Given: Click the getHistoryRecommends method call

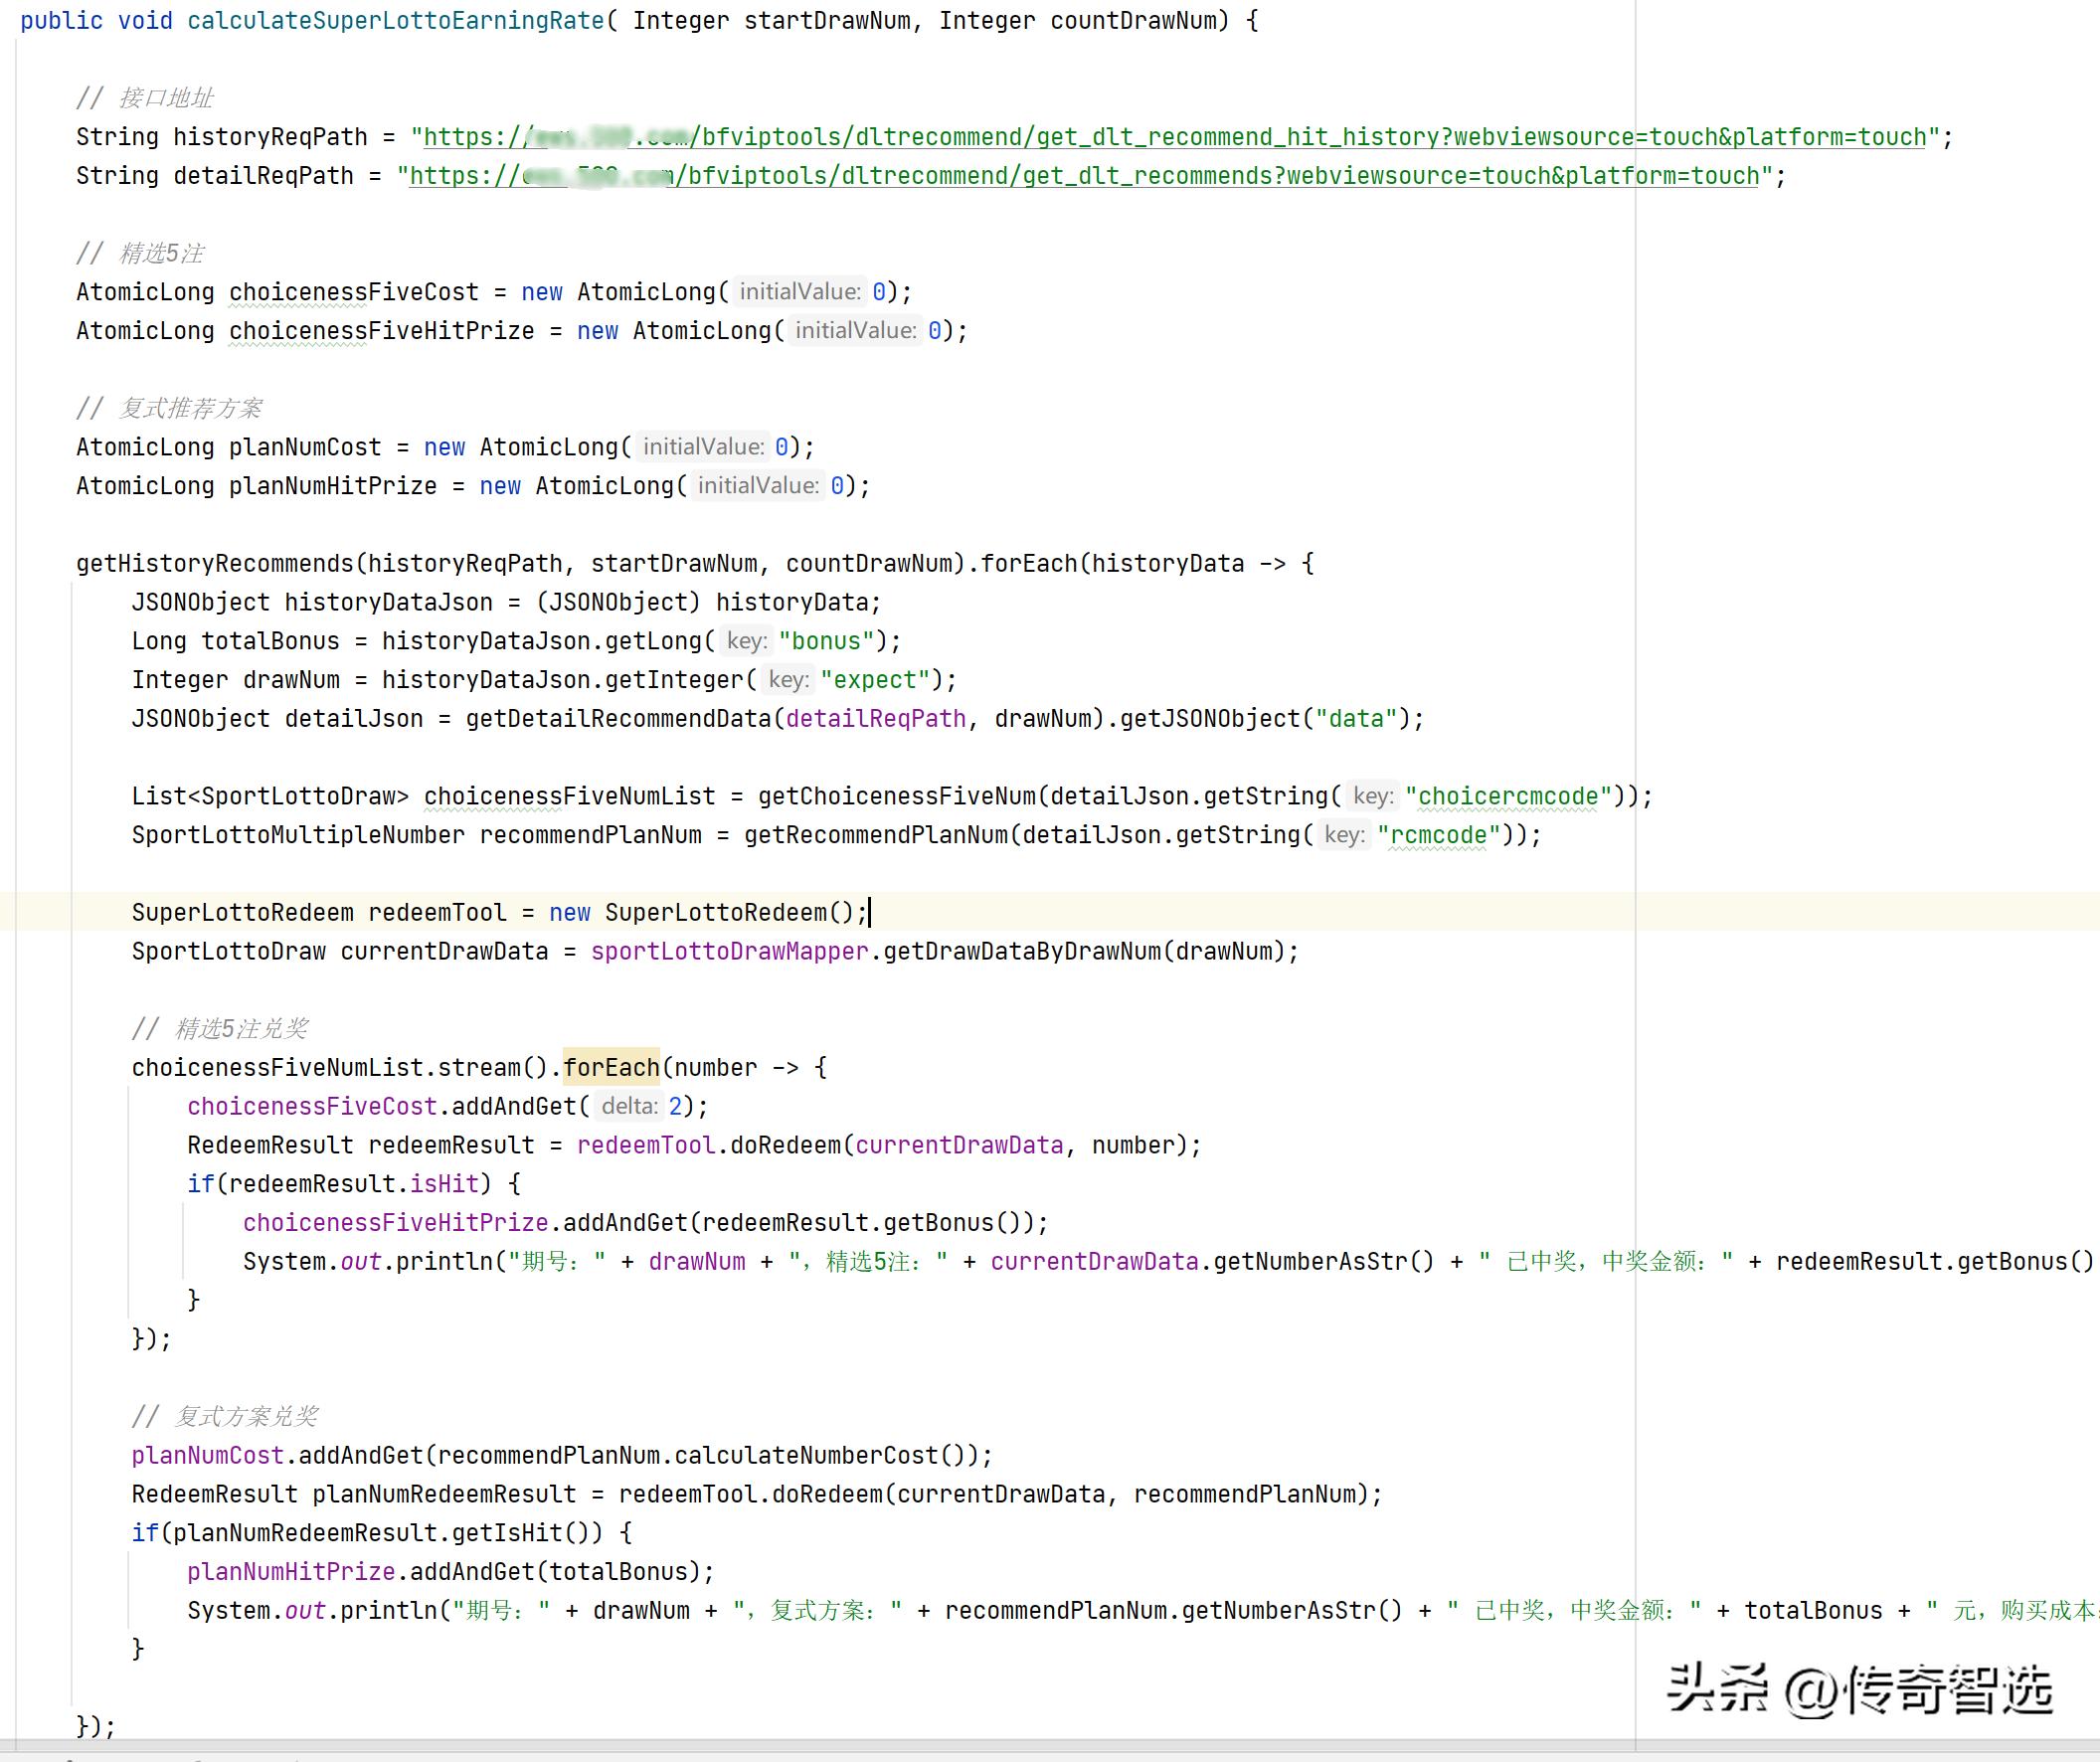Looking at the screenshot, I should [215, 564].
